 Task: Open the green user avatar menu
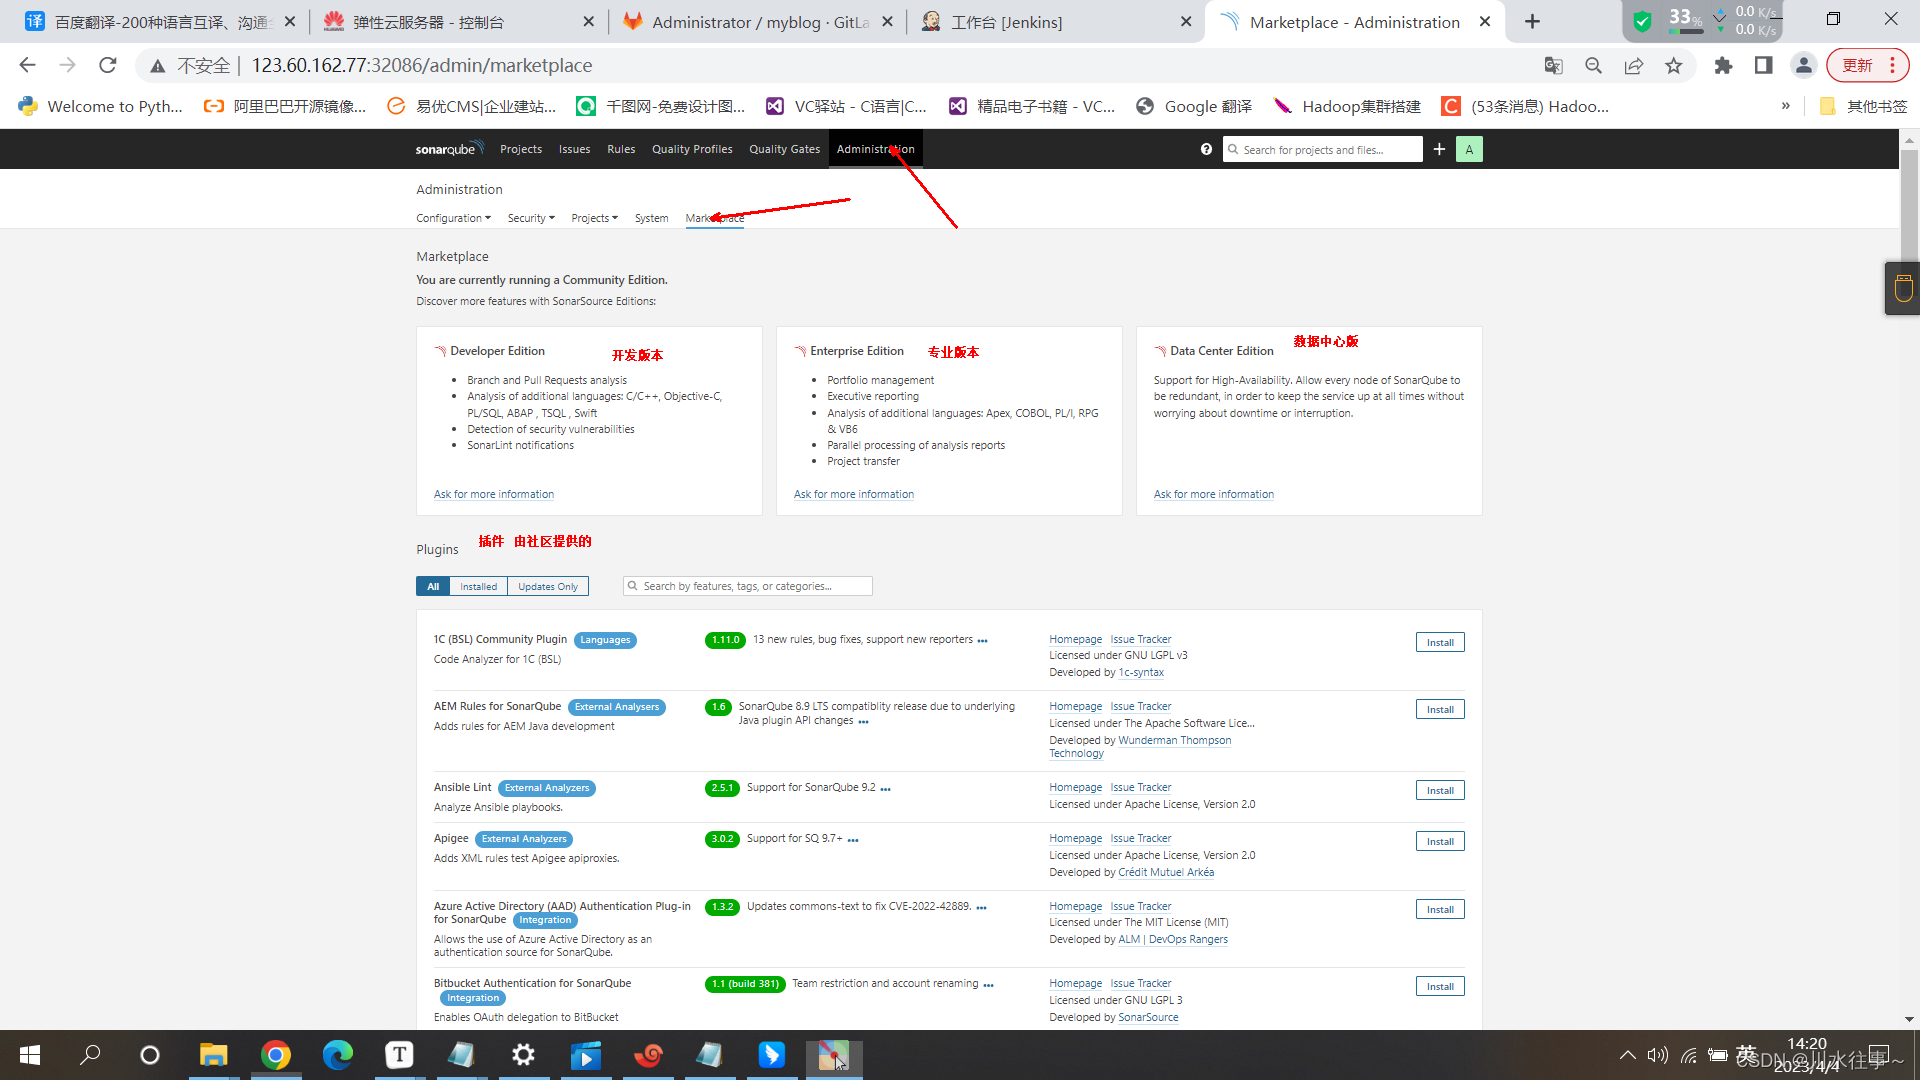pyautogui.click(x=1469, y=149)
